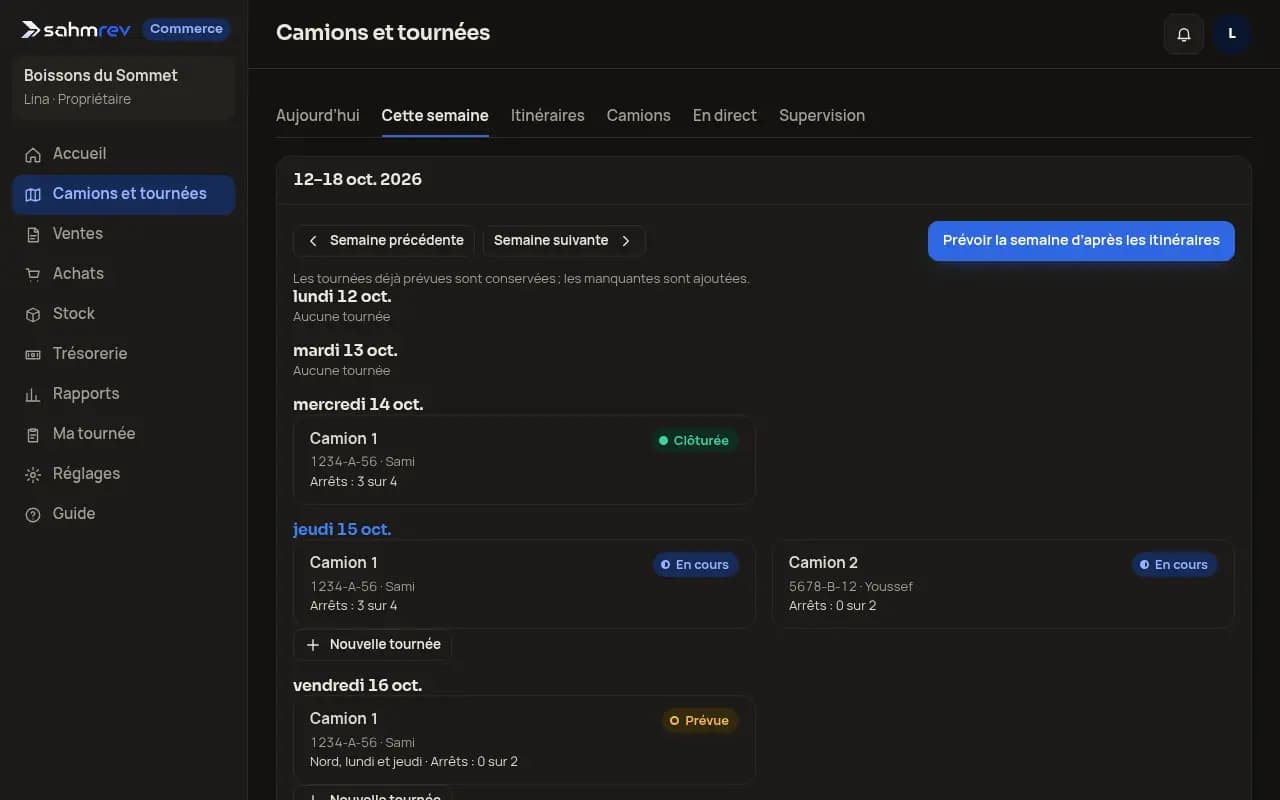Open the Camion 1 card on vendredi 16 oct.

pos(524,740)
